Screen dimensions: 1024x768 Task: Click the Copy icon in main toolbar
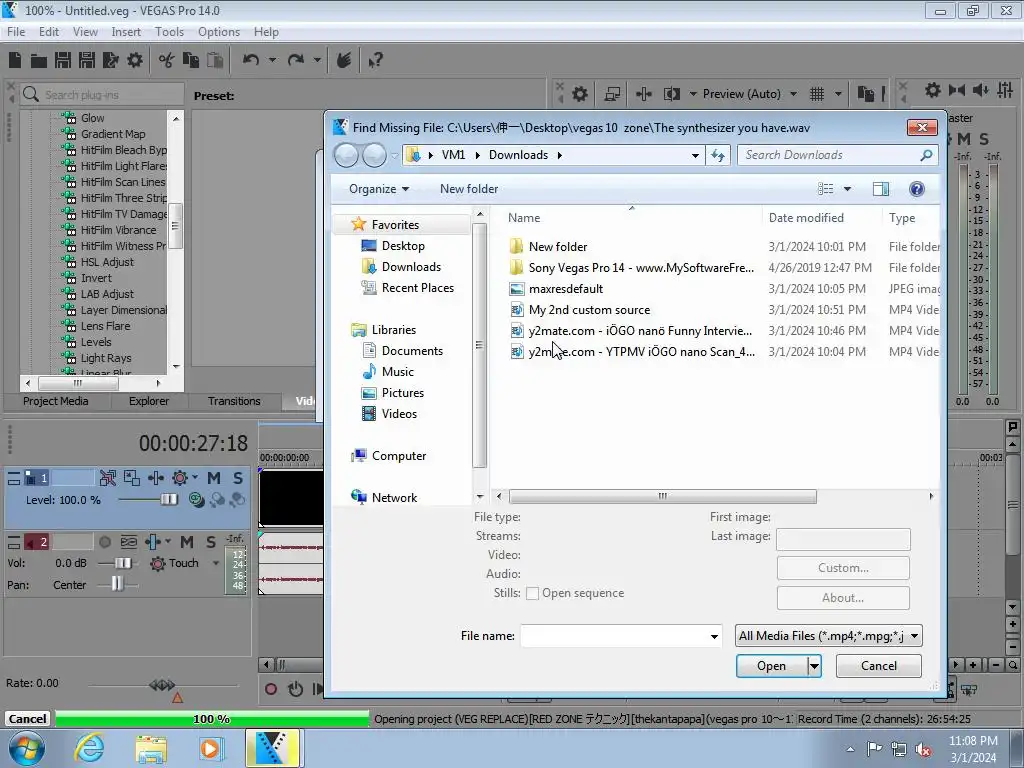(x=191, y=61)
